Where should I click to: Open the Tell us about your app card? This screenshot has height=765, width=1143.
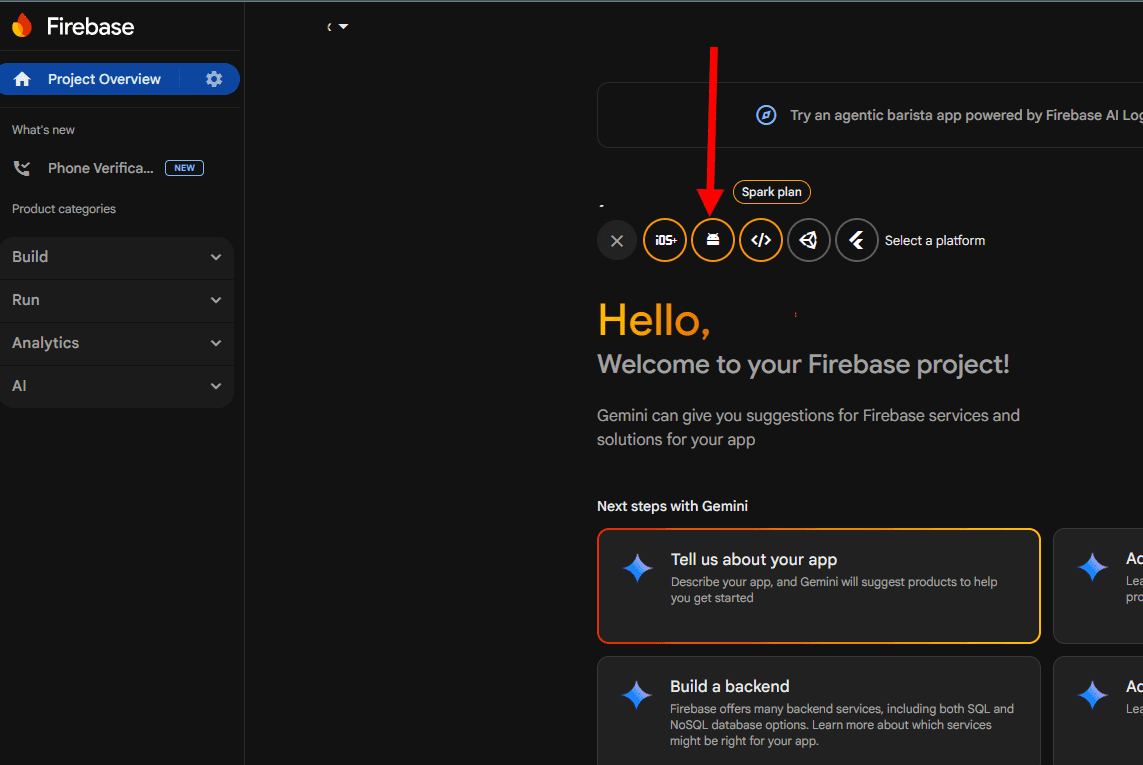coord(819,586)
